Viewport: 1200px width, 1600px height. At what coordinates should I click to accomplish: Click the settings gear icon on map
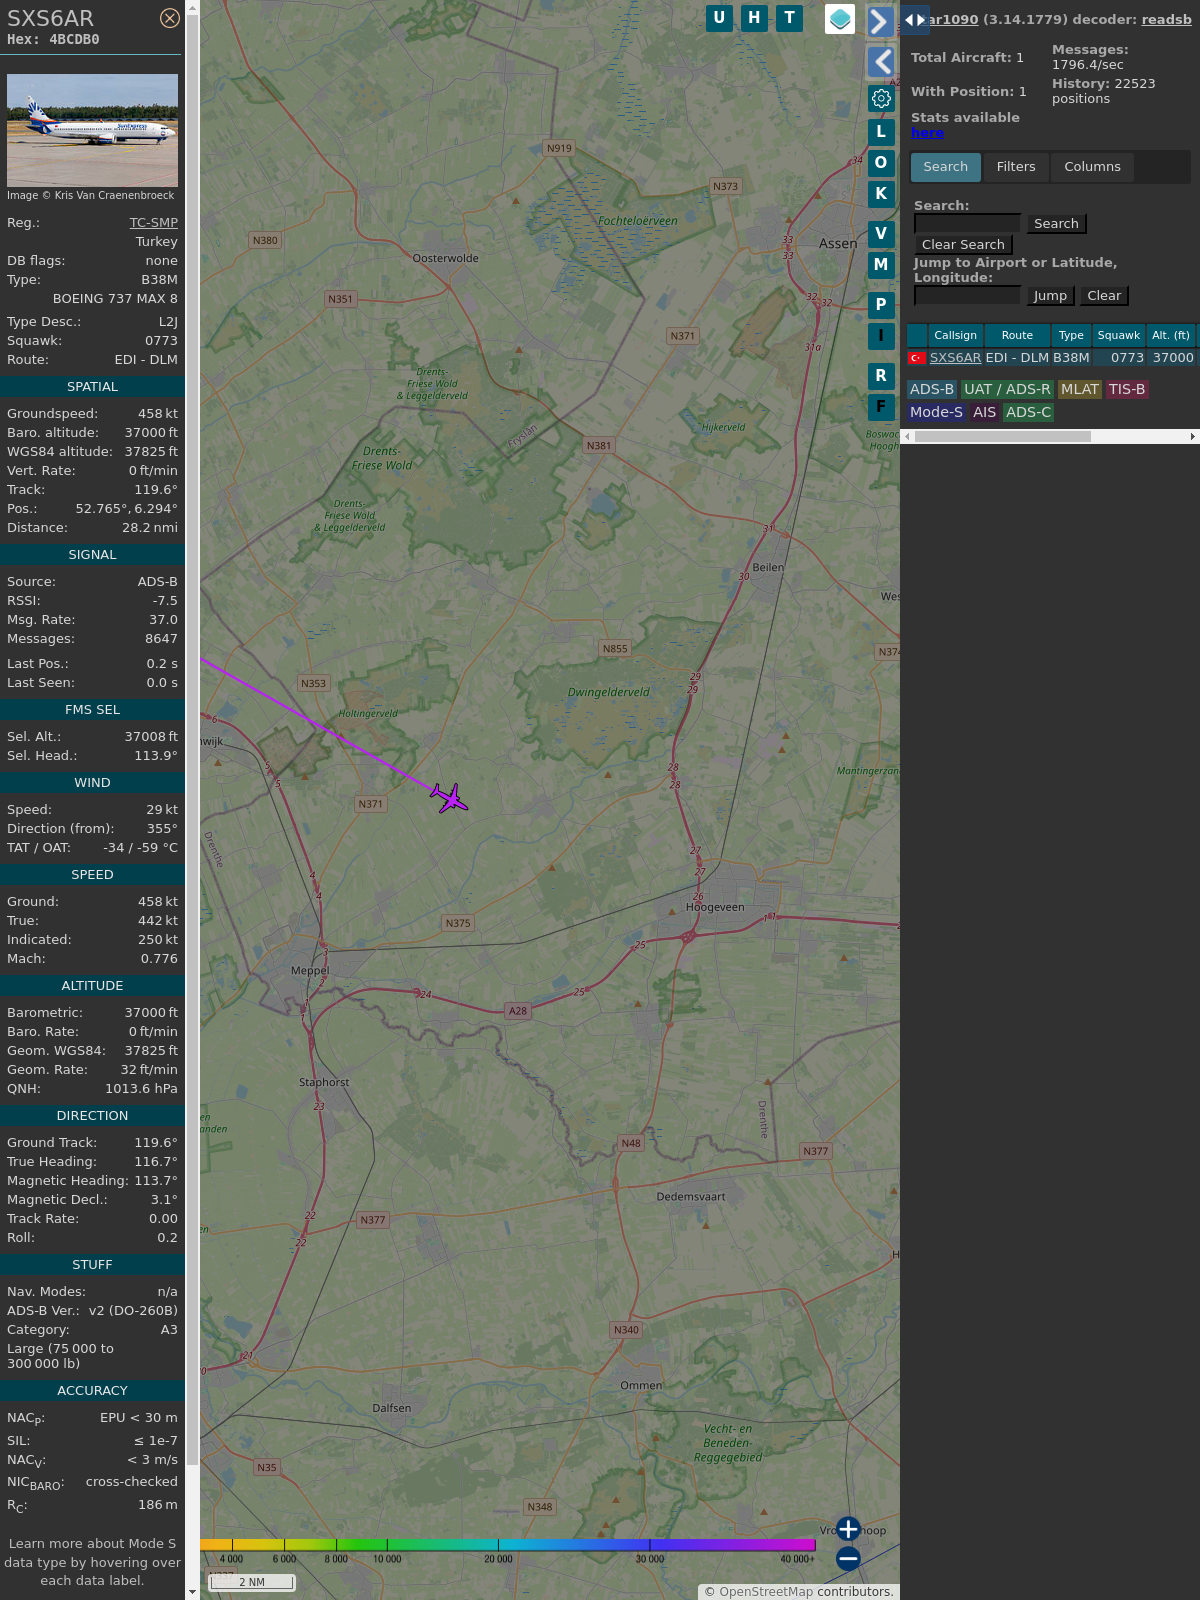881,98
